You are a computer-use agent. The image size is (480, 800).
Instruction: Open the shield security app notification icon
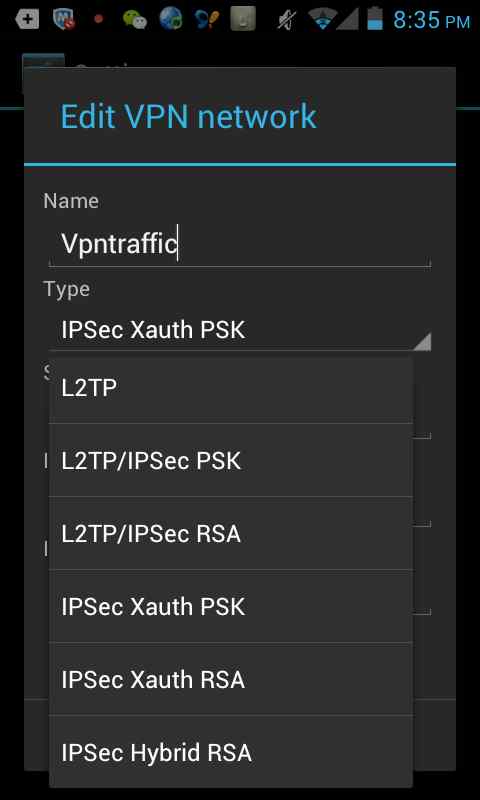[x=63, y=19]
